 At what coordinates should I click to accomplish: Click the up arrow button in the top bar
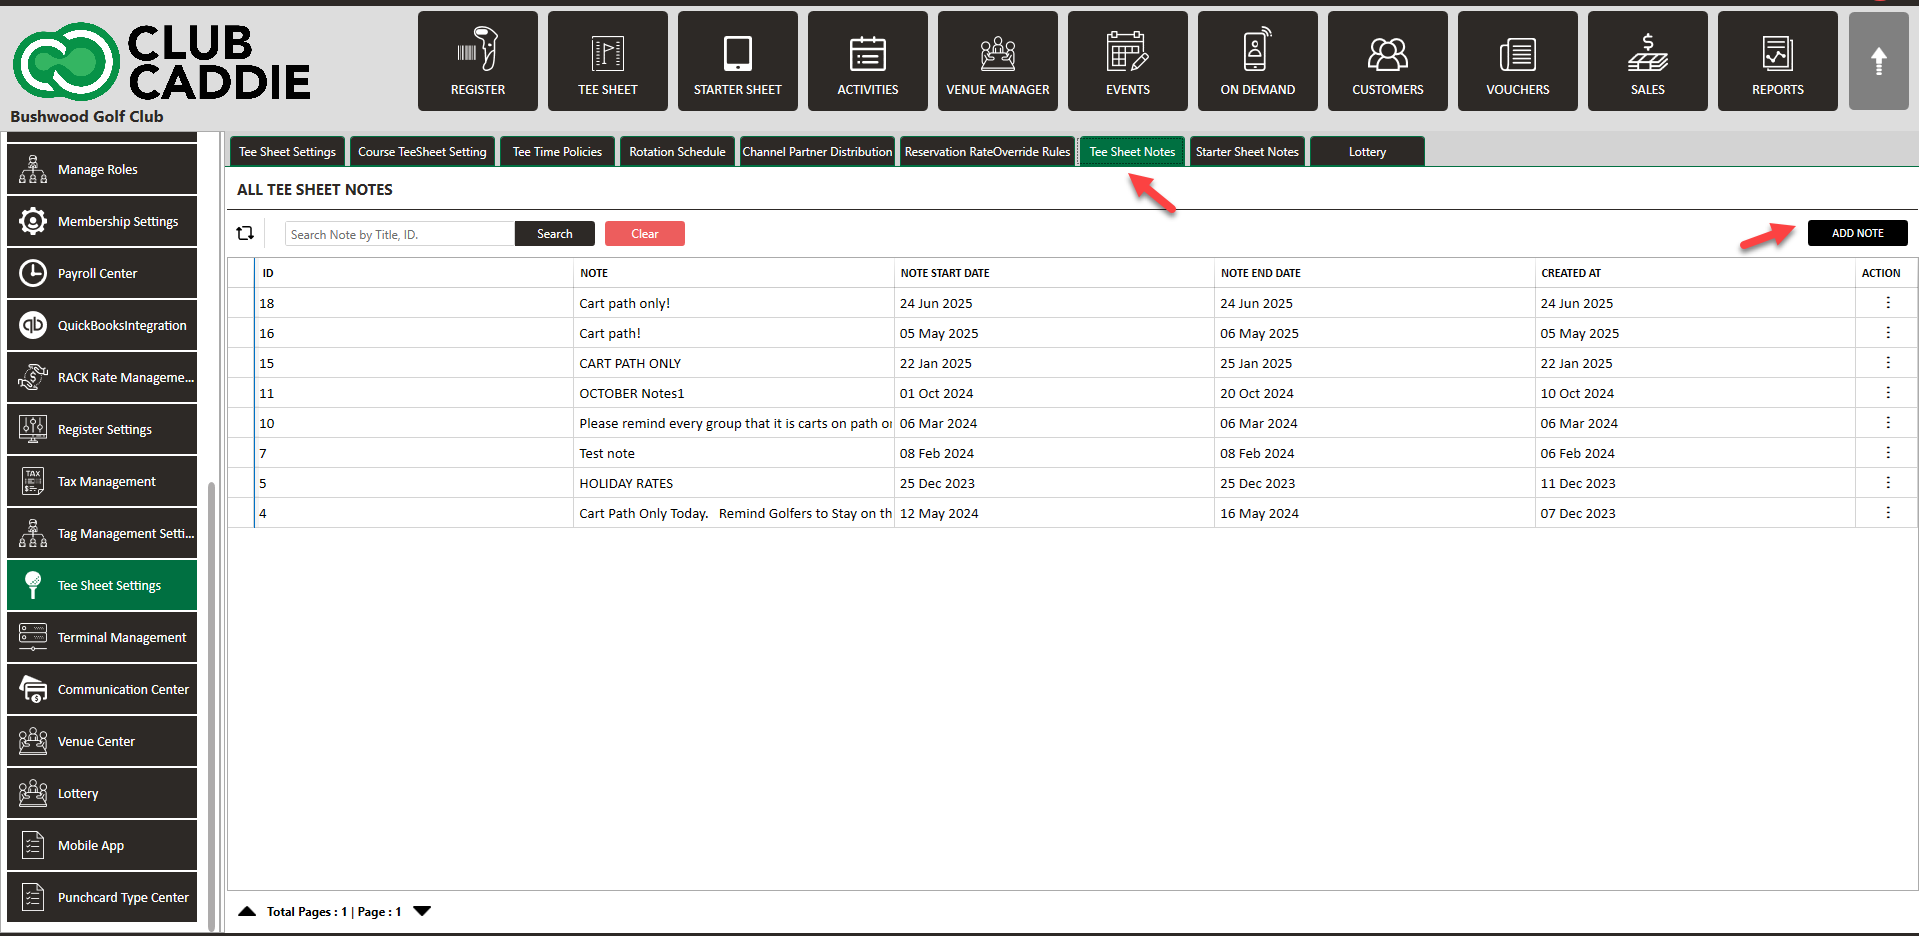tap(1878, 61)
